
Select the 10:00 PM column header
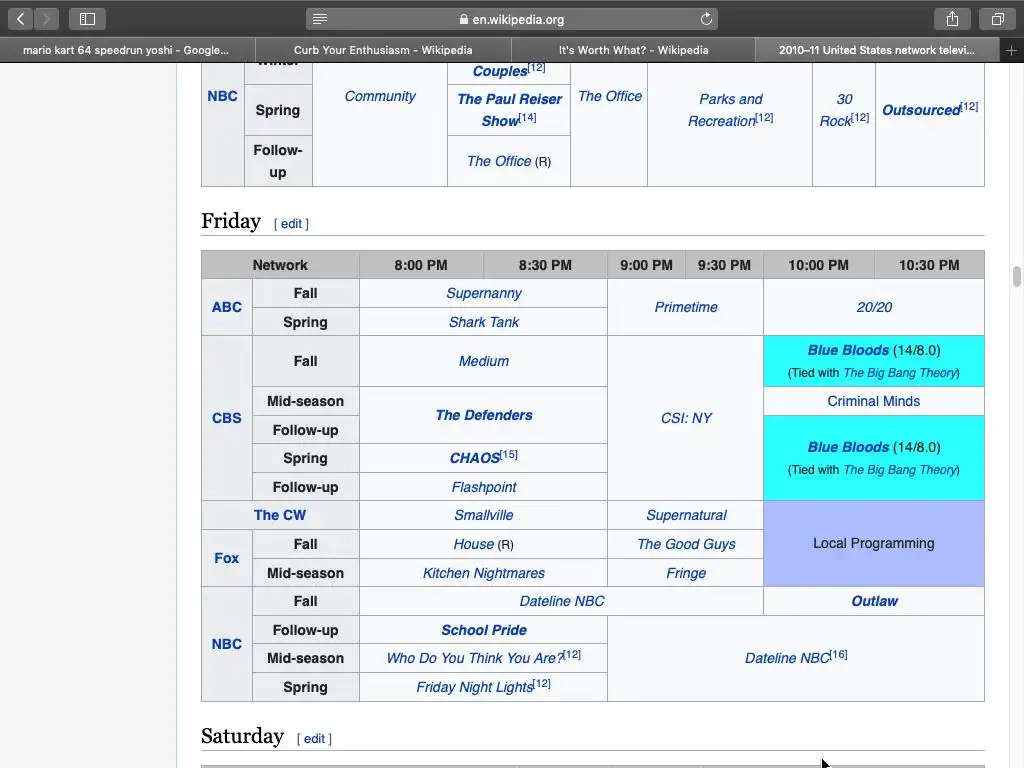[x=818, y=265]
